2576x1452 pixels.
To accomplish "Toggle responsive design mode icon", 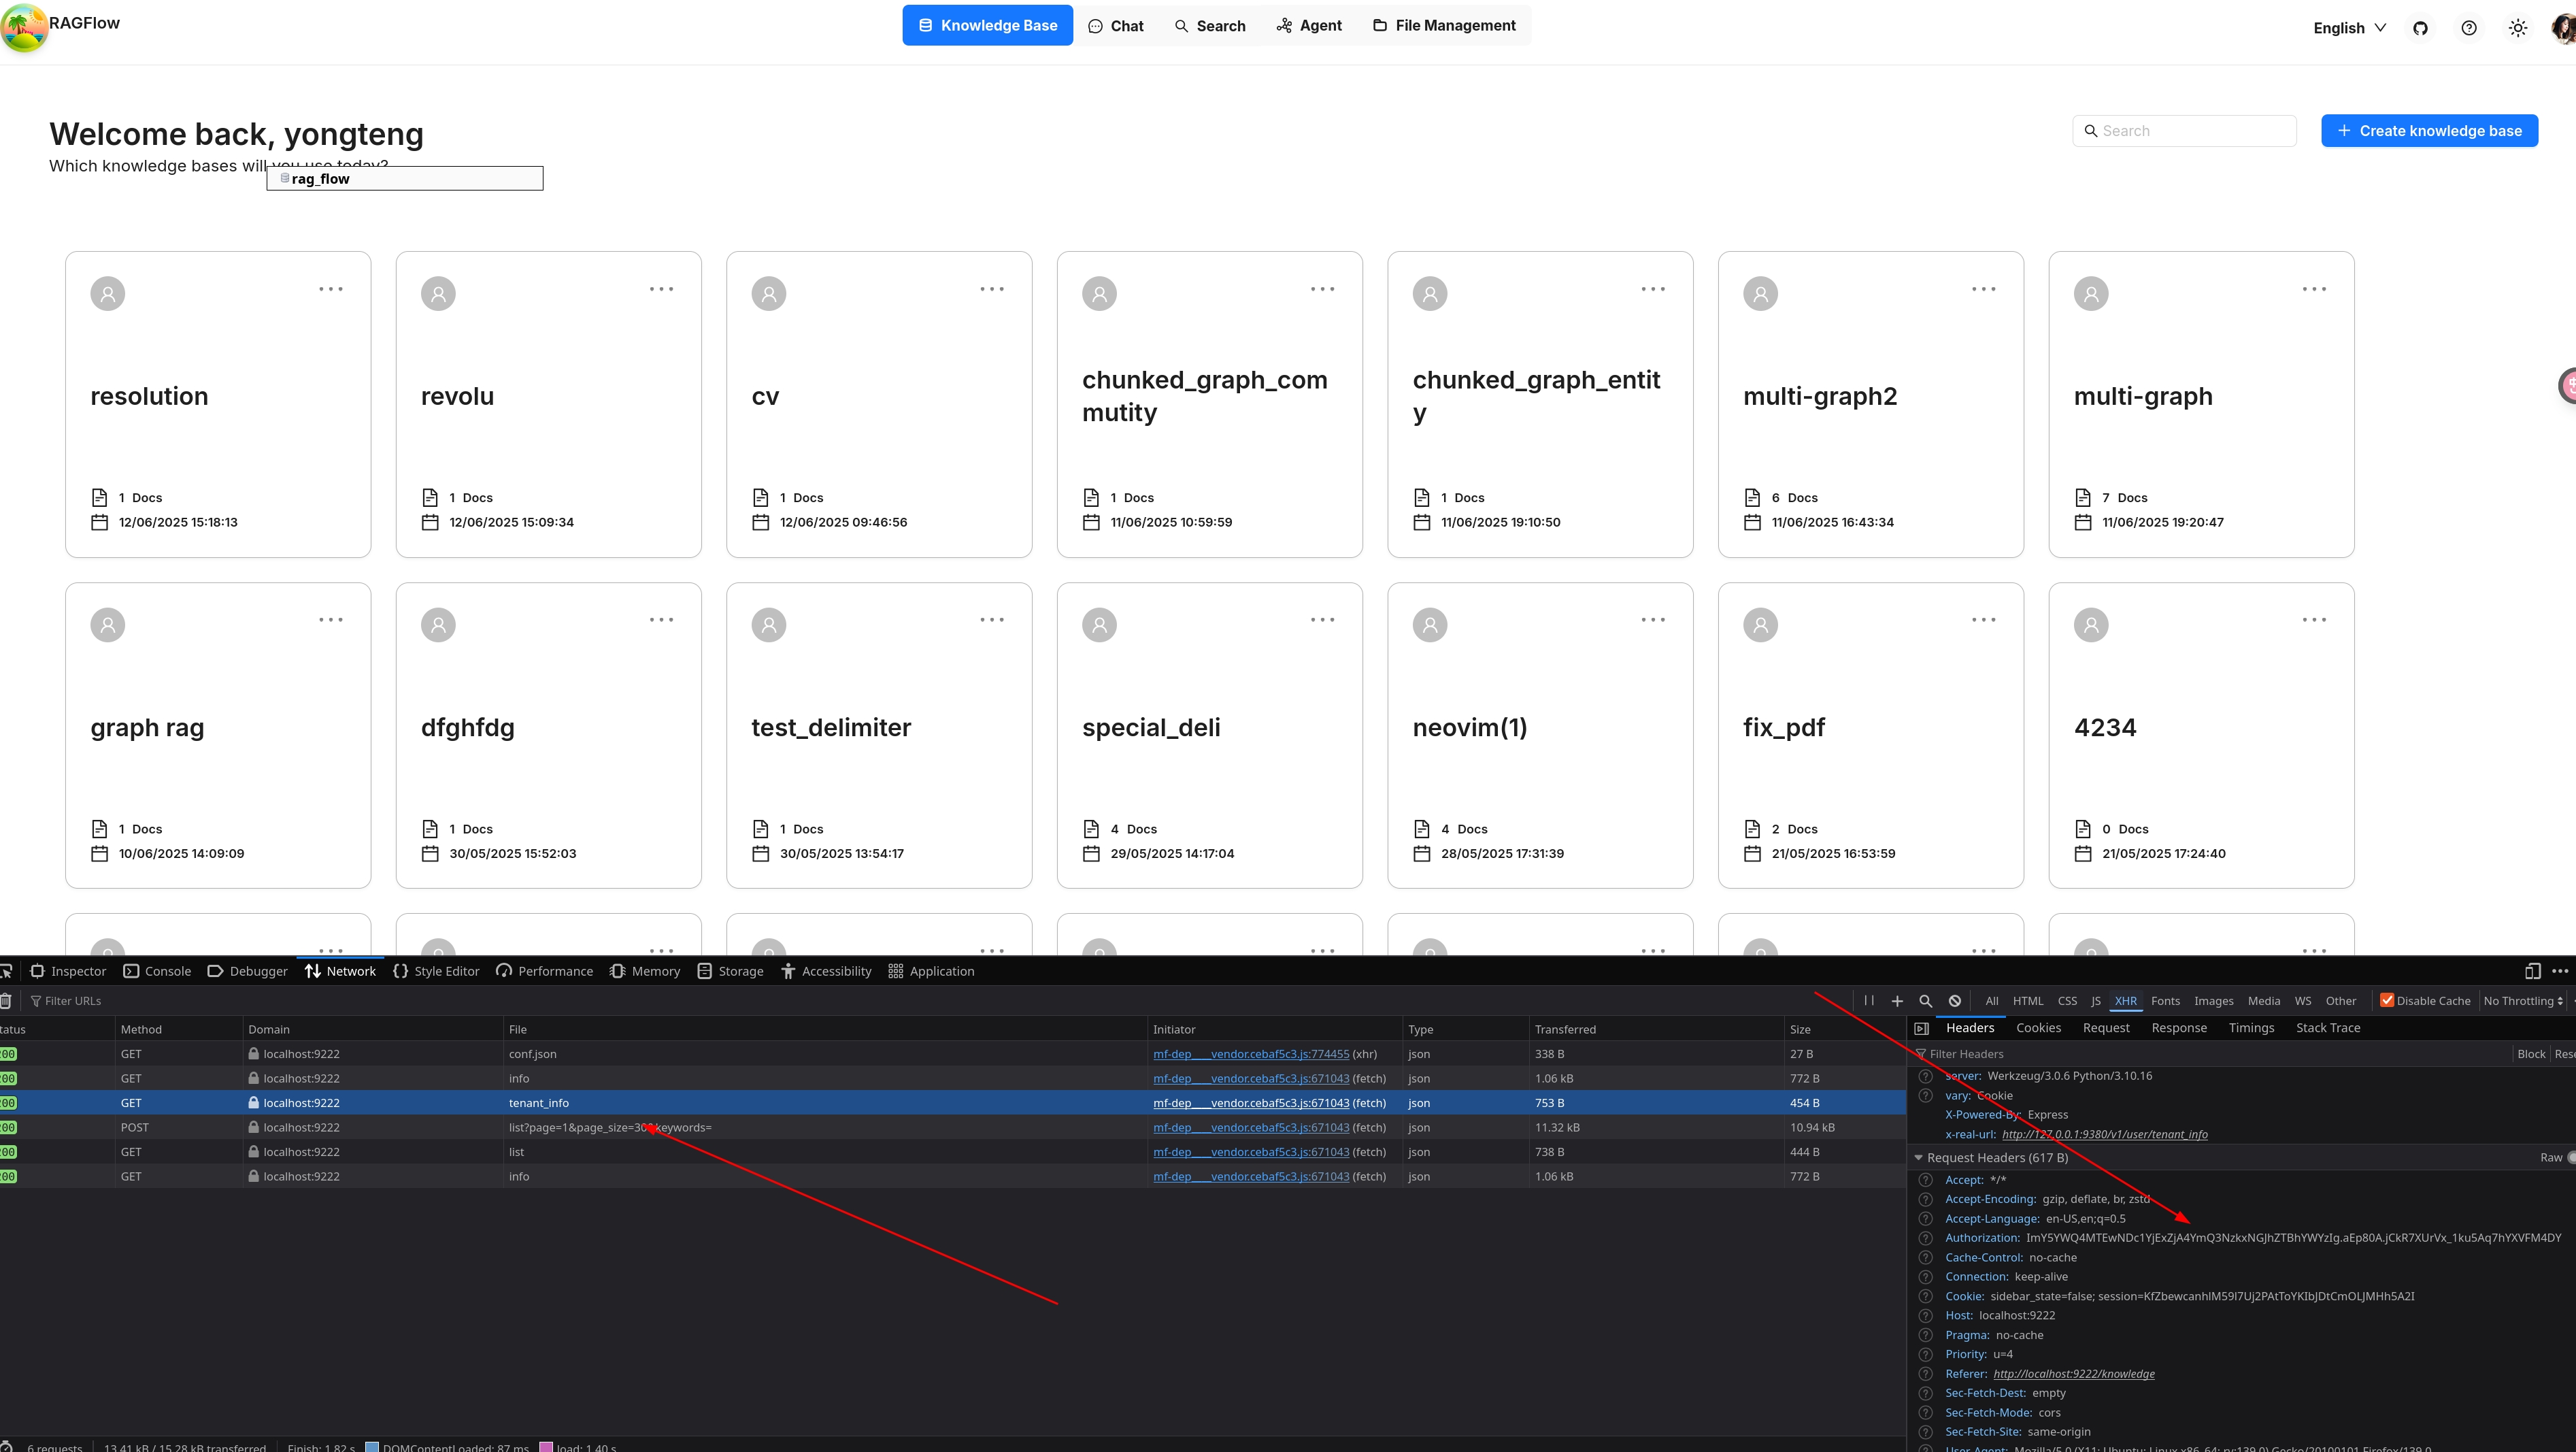I will [2533, 971].
